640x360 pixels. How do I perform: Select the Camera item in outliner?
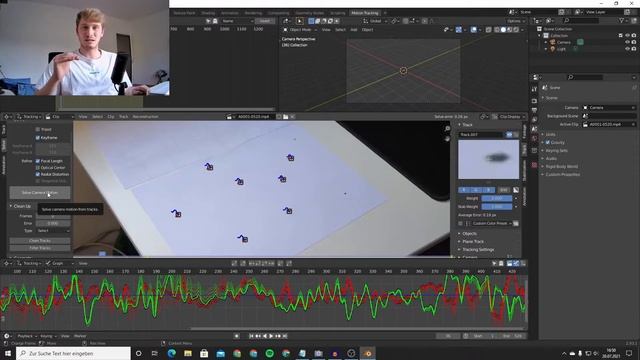(x=563, y=42)
